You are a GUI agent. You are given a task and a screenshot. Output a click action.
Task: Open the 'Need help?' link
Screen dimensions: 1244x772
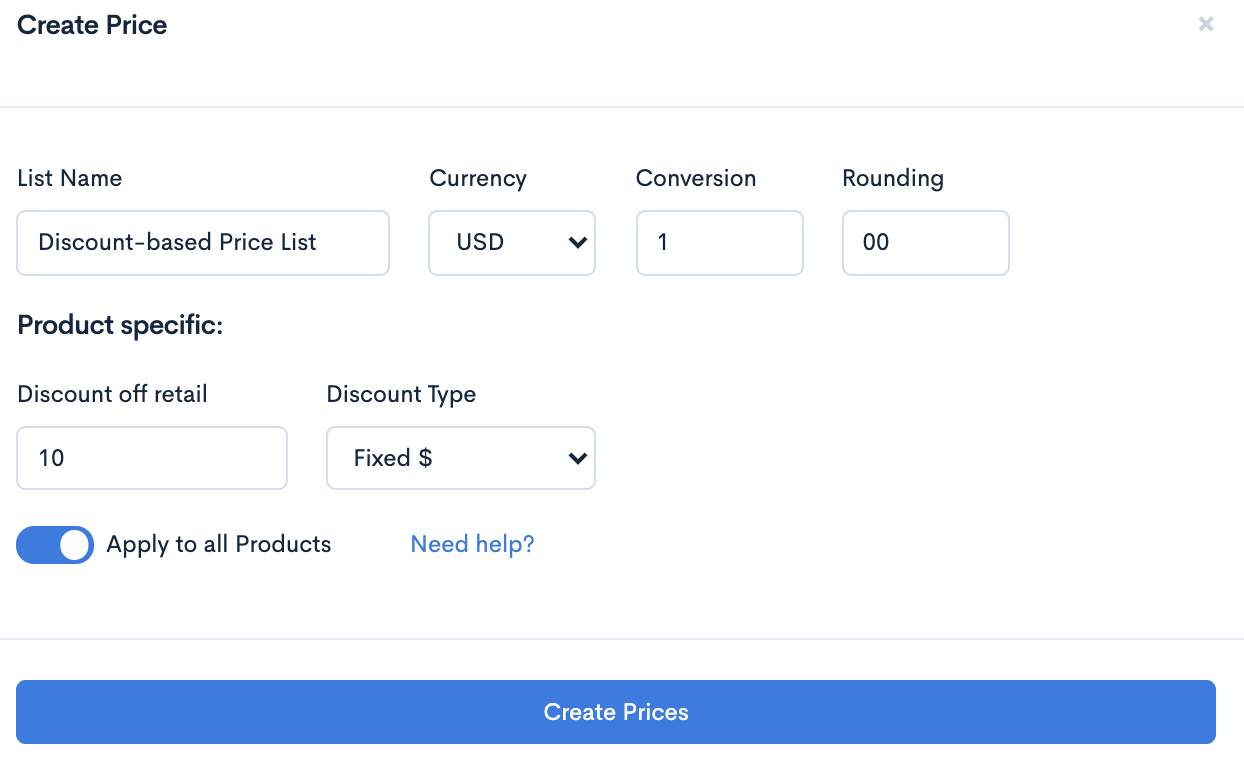coord(472,544)
